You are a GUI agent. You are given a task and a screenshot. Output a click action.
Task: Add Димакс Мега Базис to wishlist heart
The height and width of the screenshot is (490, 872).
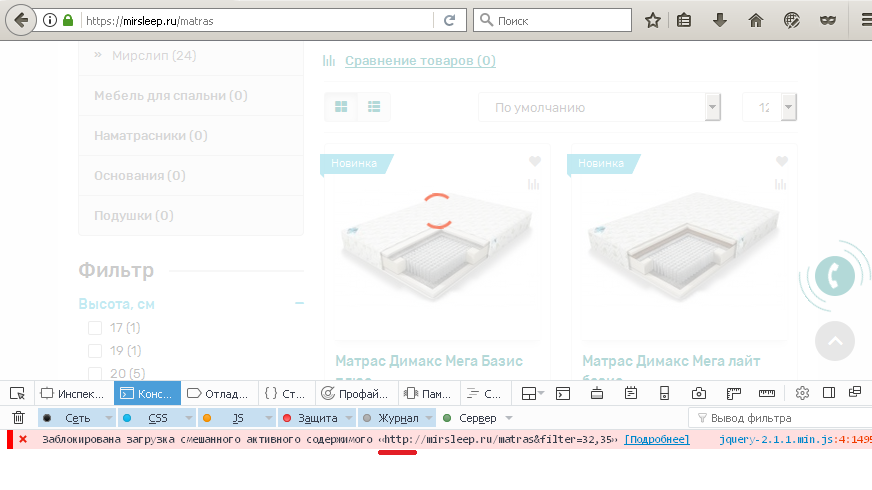[x=534, y=161]
